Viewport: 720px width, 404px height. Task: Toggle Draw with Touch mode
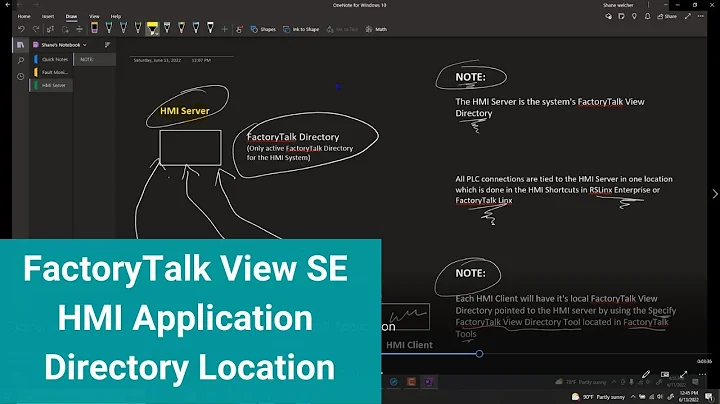(x=239, y=29)
